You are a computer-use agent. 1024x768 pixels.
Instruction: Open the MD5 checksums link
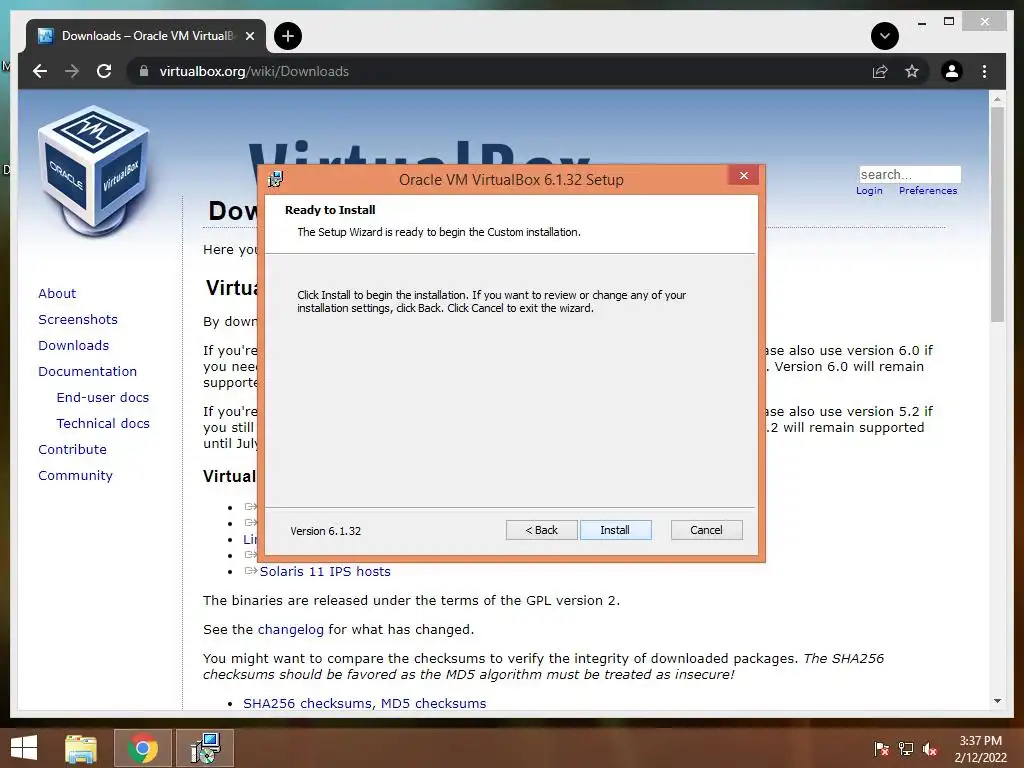click(434, 703)
